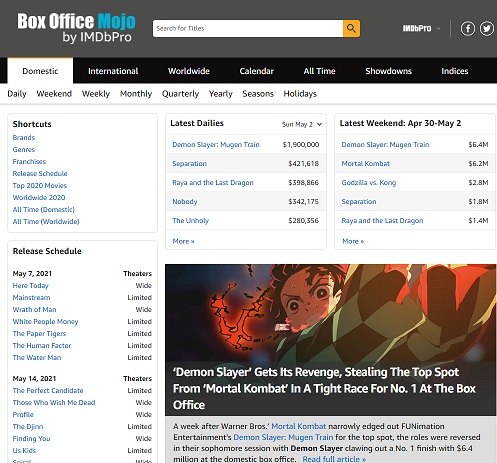Click the Search for Titles field

click(x=248, y=28)
